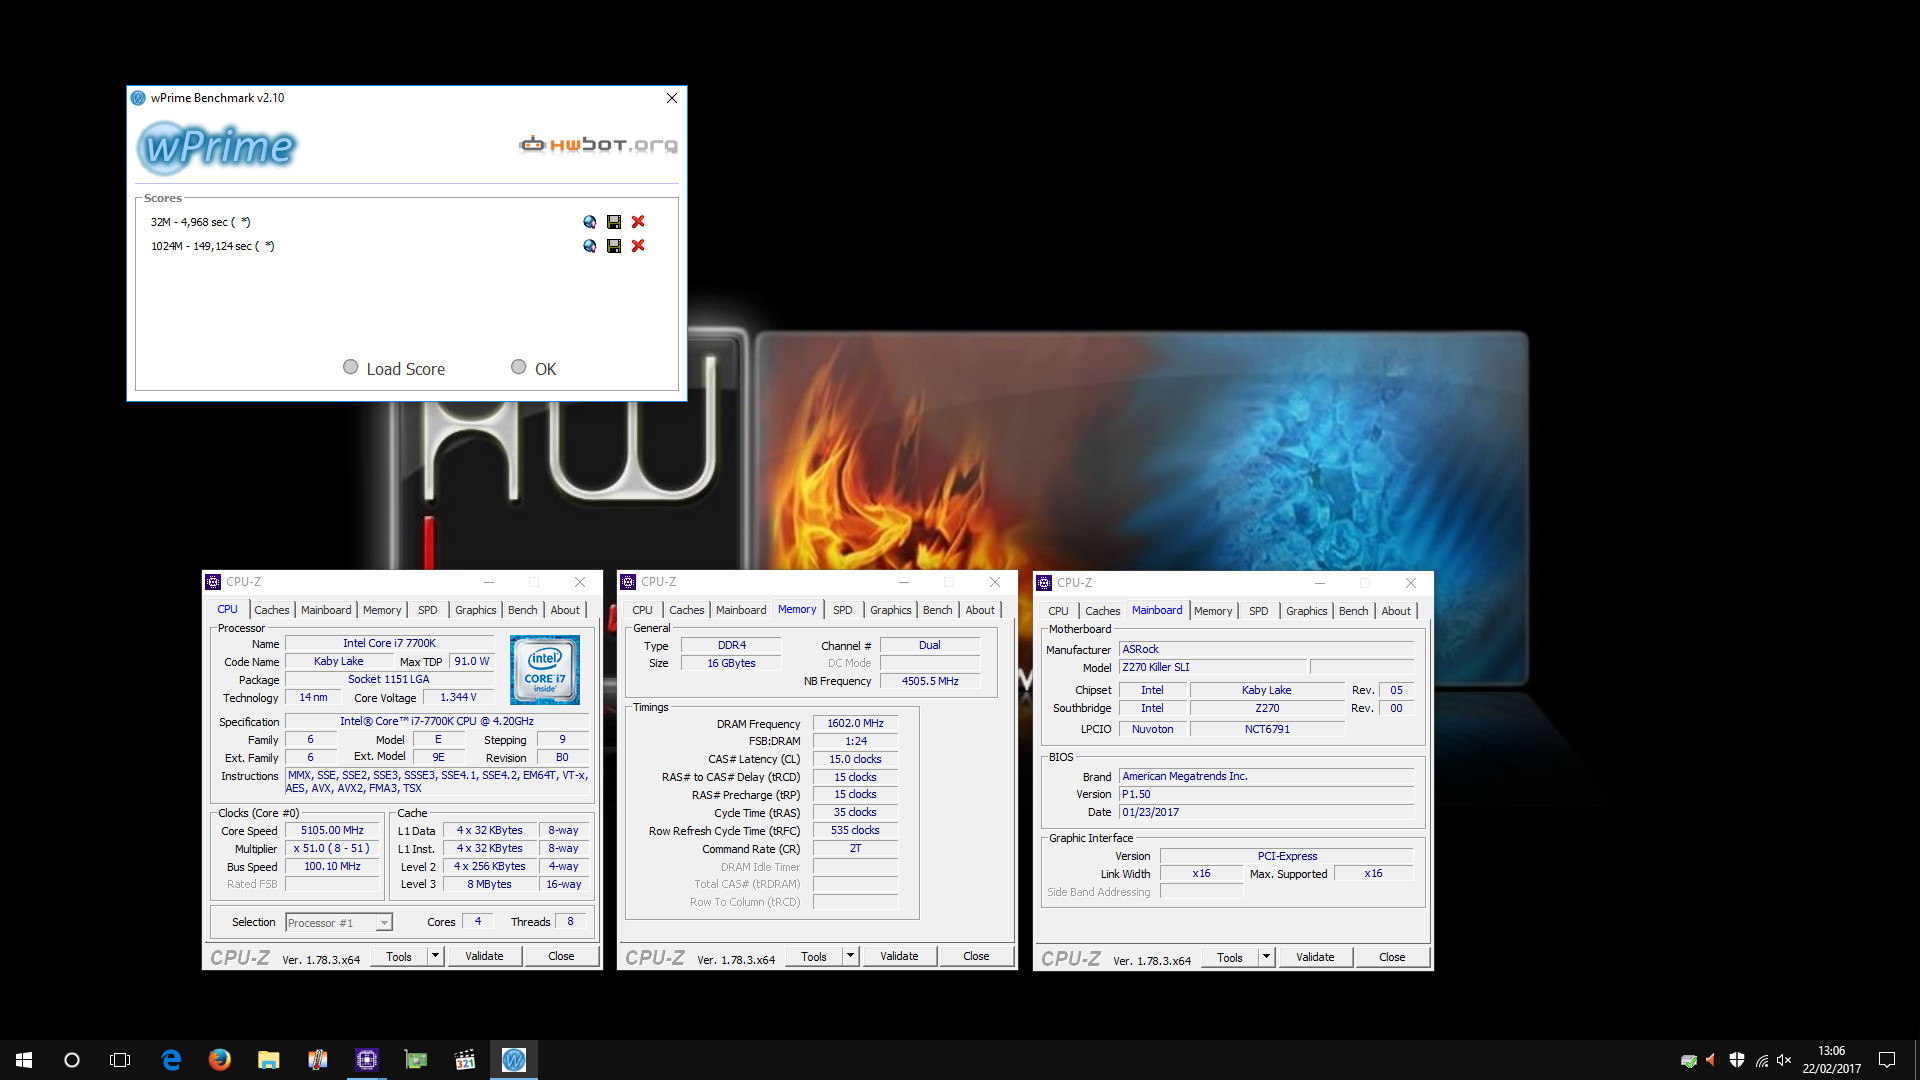Delete the 32M score with red X
This screenshot has width=1920, height=1080.
(638, 222)
